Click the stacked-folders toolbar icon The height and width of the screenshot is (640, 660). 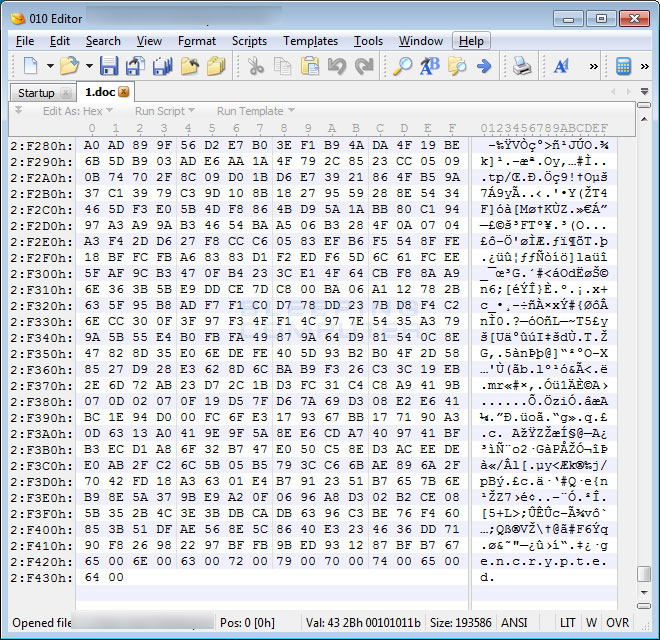tap(216, 66)
